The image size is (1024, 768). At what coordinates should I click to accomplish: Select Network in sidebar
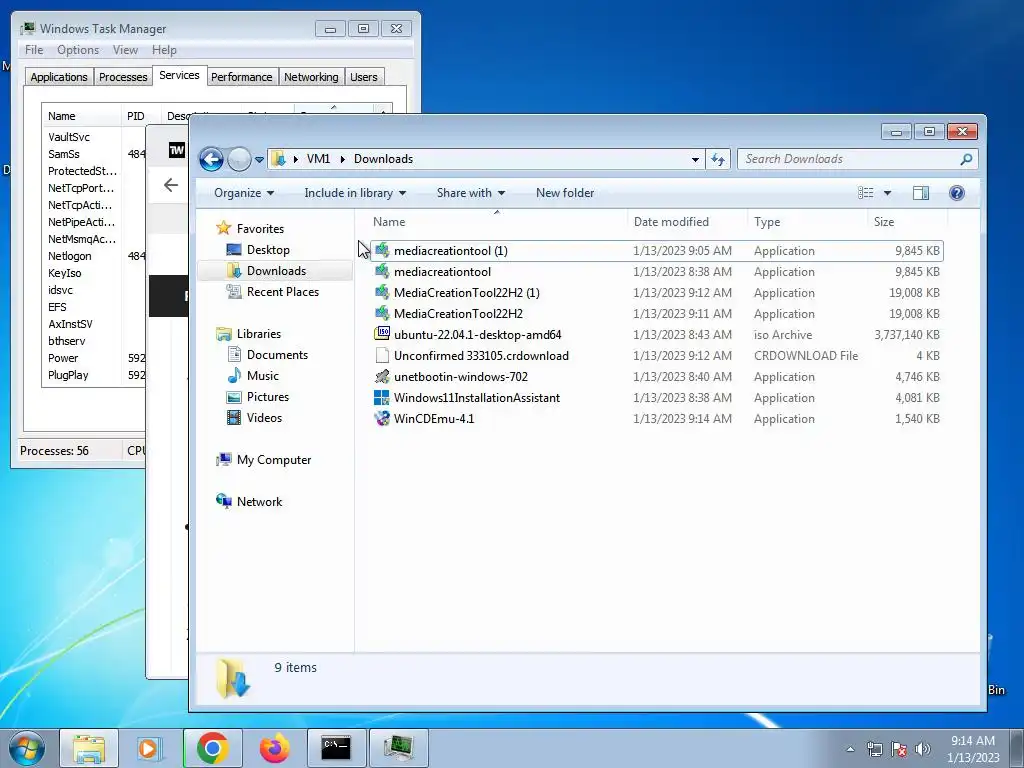pos(259,502)
